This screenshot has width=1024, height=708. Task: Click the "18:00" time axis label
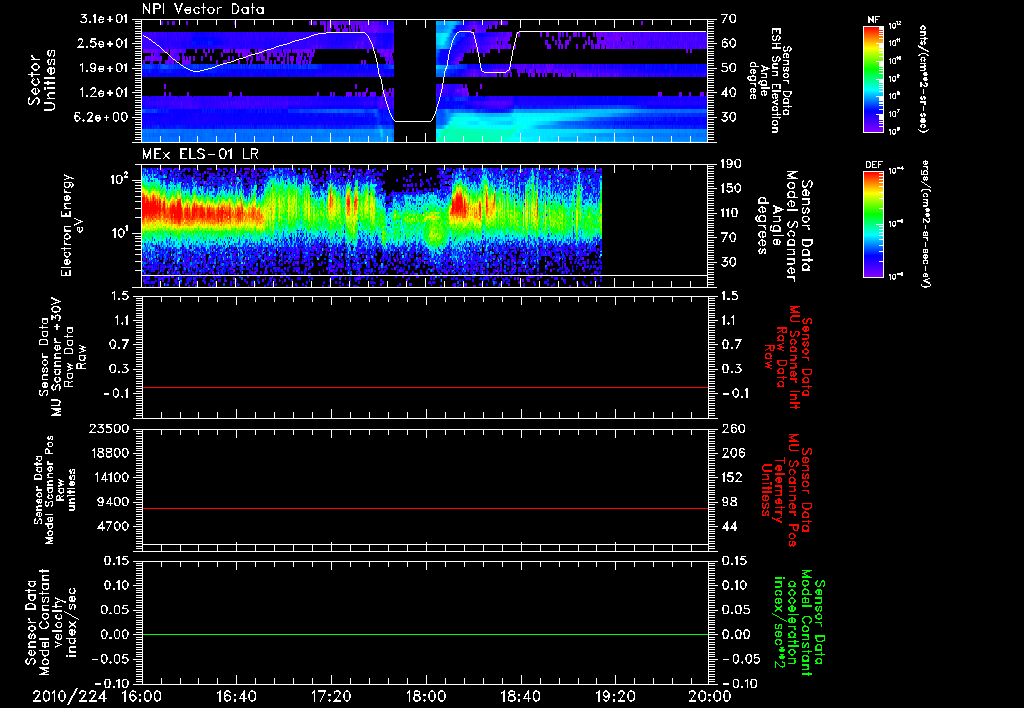pos(426,697)
